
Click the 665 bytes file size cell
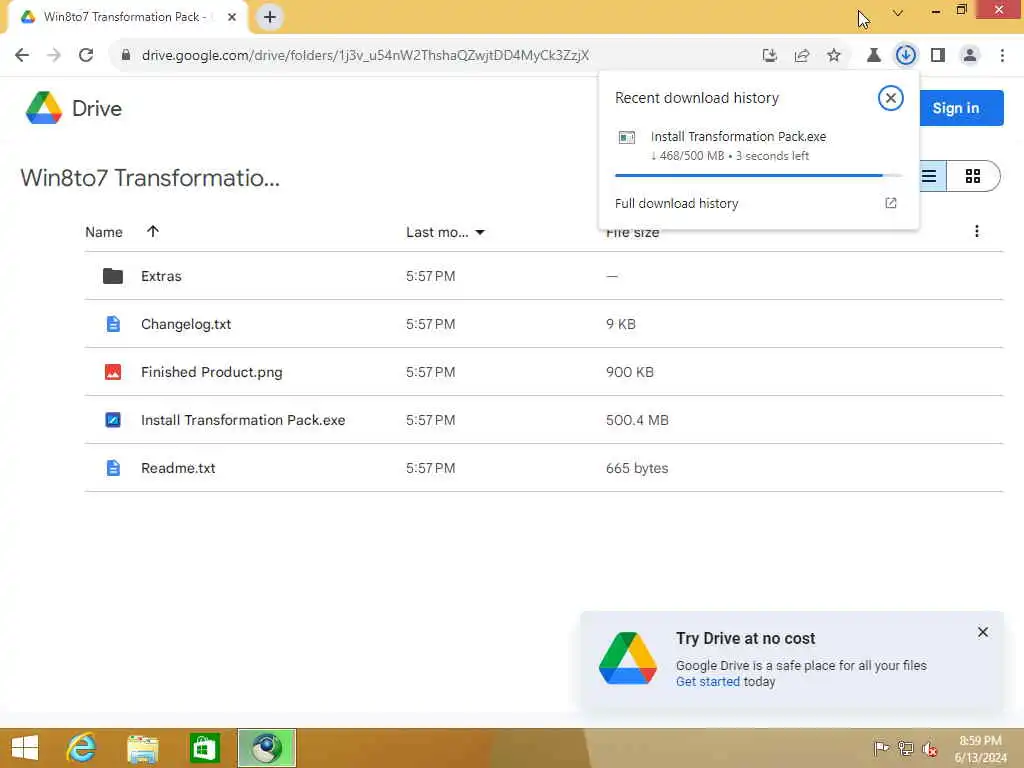(637, 468)
